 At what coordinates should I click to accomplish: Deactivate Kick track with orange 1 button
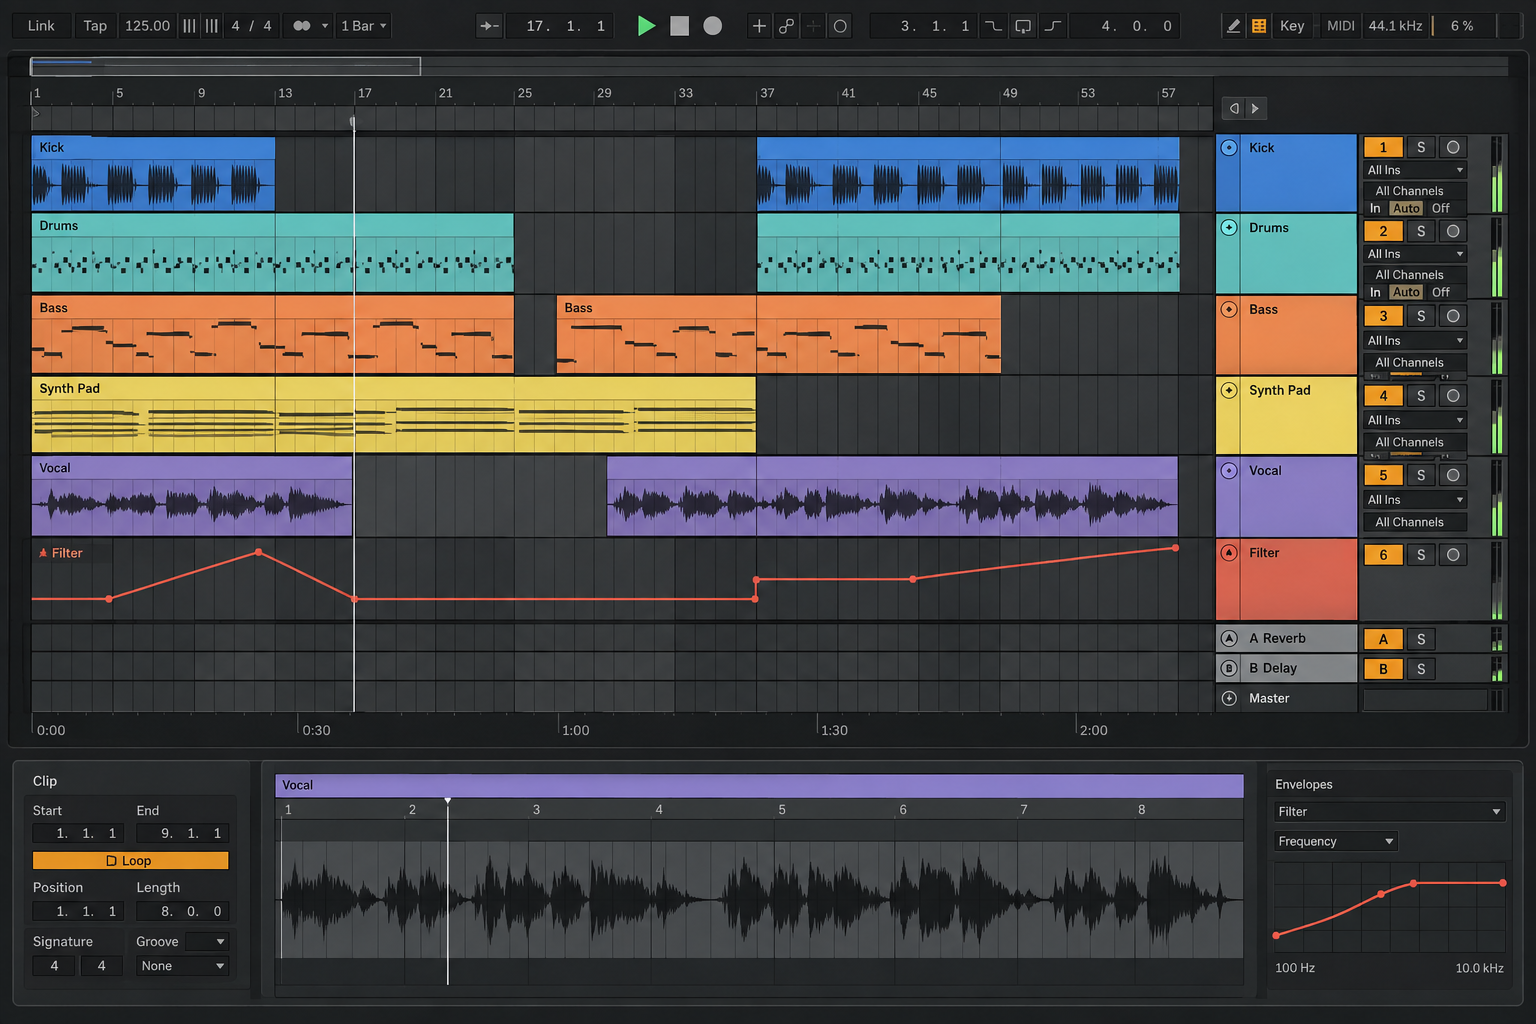click(x=1383, y=147)
